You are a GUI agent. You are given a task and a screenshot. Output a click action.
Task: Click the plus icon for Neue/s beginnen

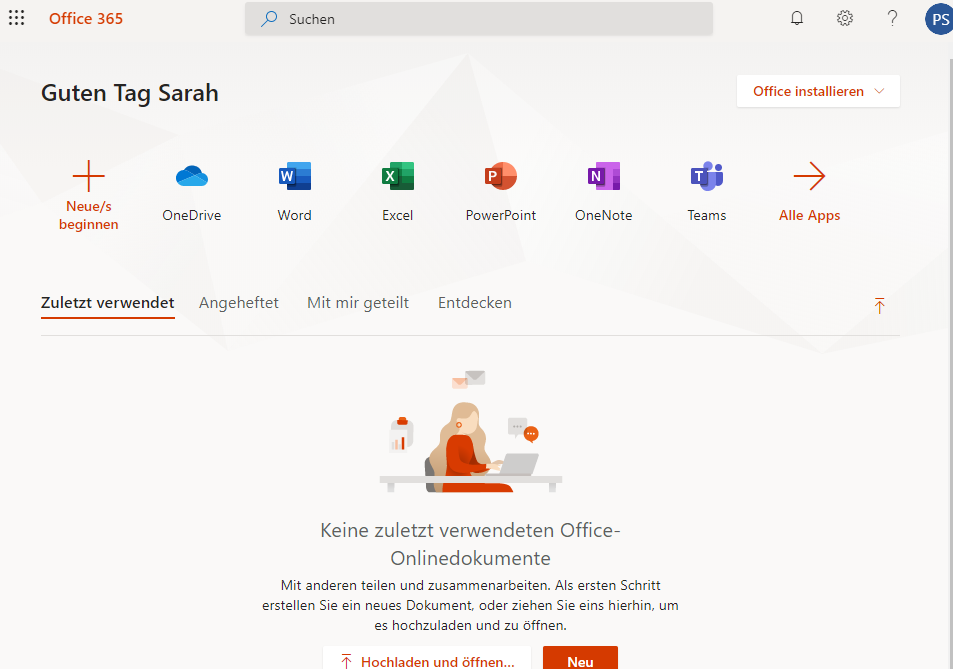[x=88, y=177]
